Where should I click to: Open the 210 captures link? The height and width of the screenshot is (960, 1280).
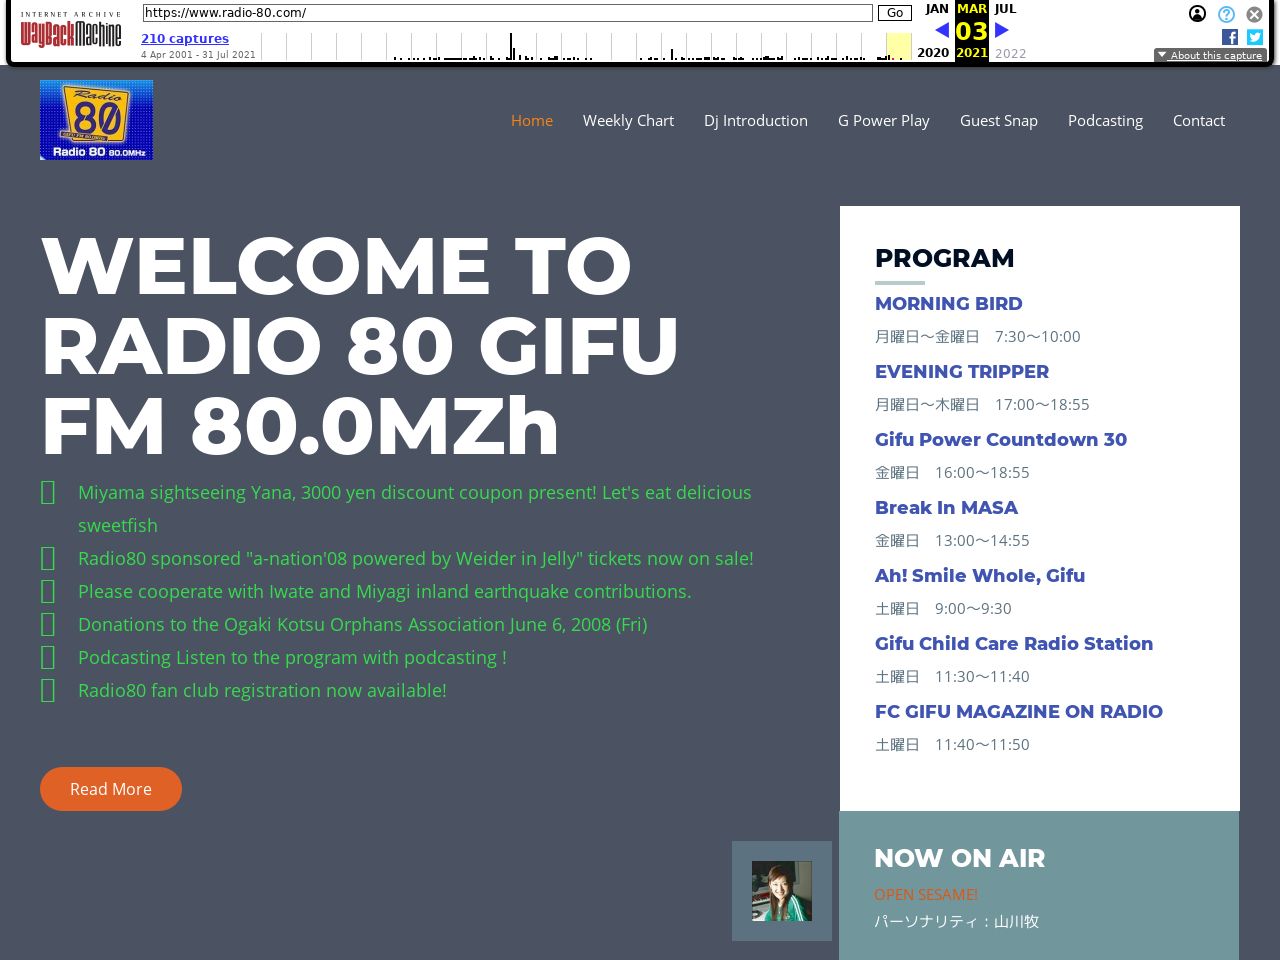(185, 39)
